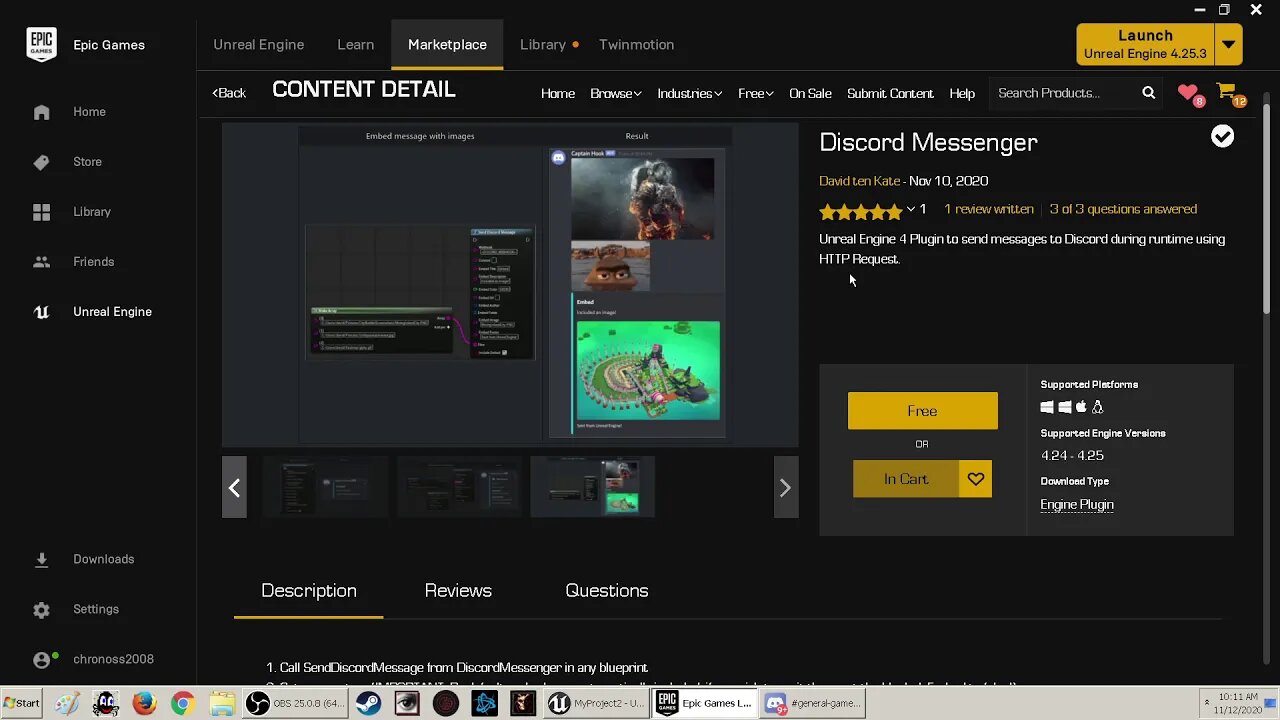The height and width of the screenshot is (720, 1280).
Task: Open the Reviews tab
Action: [458, 591]
